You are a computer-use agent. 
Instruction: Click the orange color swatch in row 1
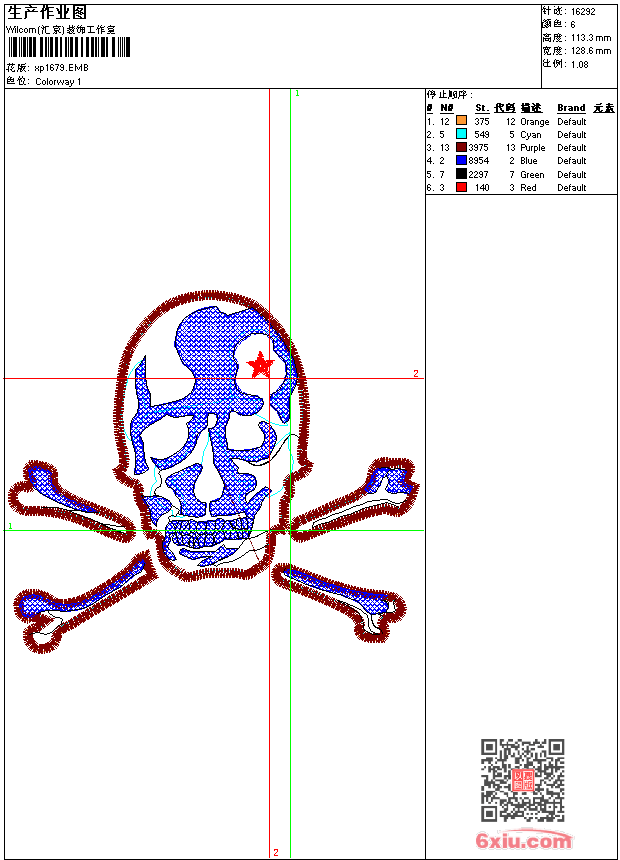click(x=461, y=121)
